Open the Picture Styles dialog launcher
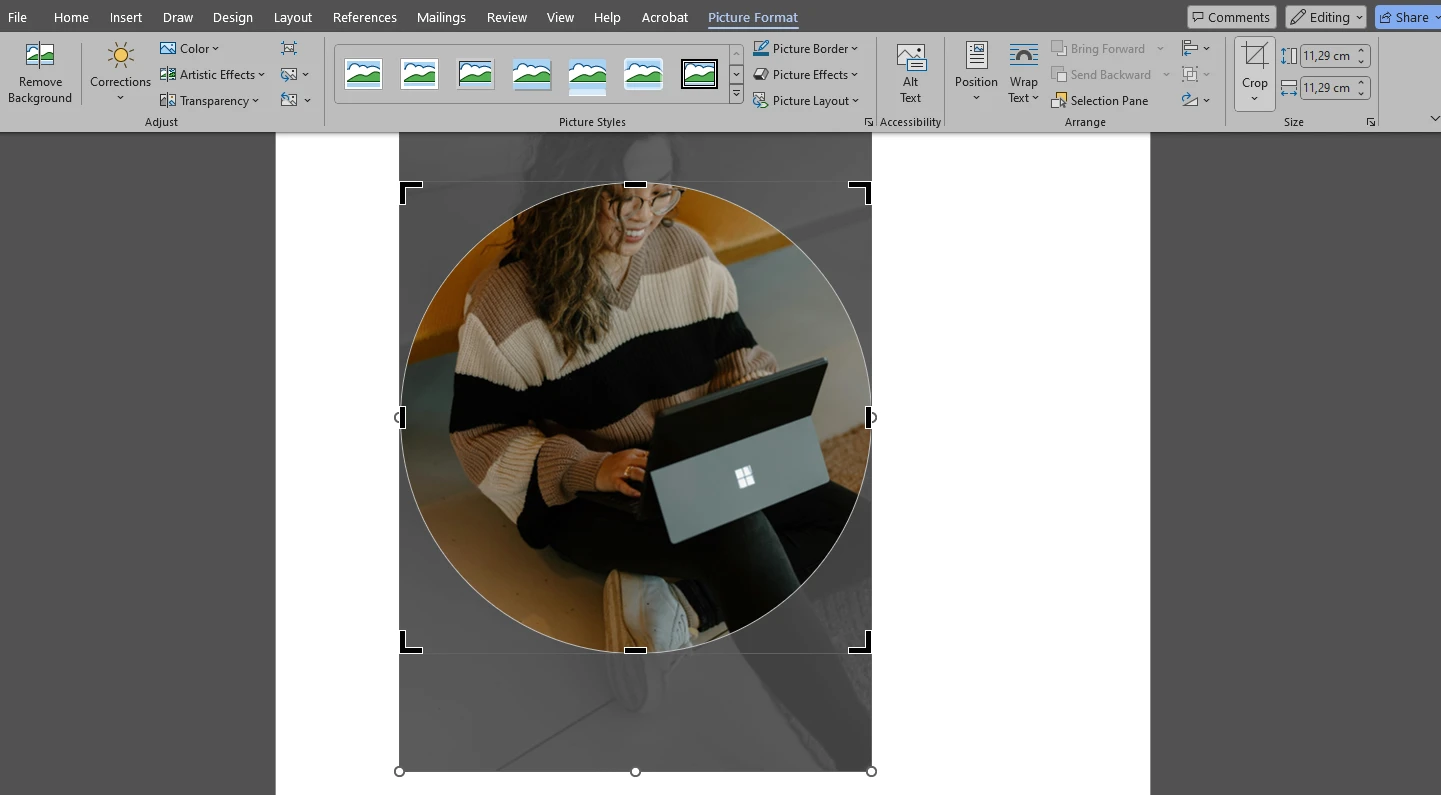The width and height of the screenshot is (1441, 795). tap(868, 122)
